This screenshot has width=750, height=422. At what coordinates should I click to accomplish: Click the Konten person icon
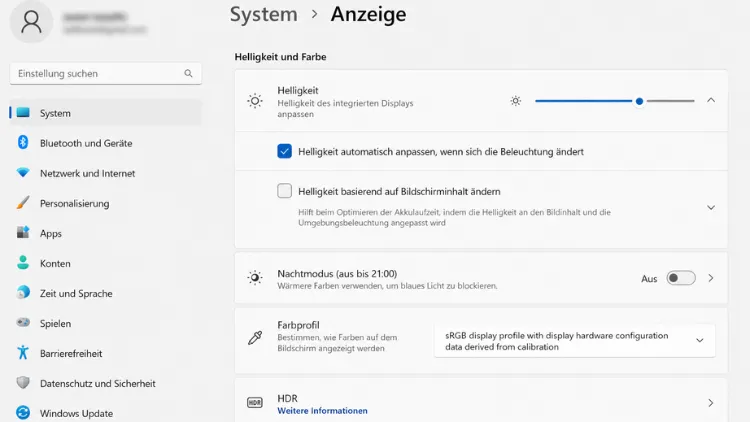(22, 263)
